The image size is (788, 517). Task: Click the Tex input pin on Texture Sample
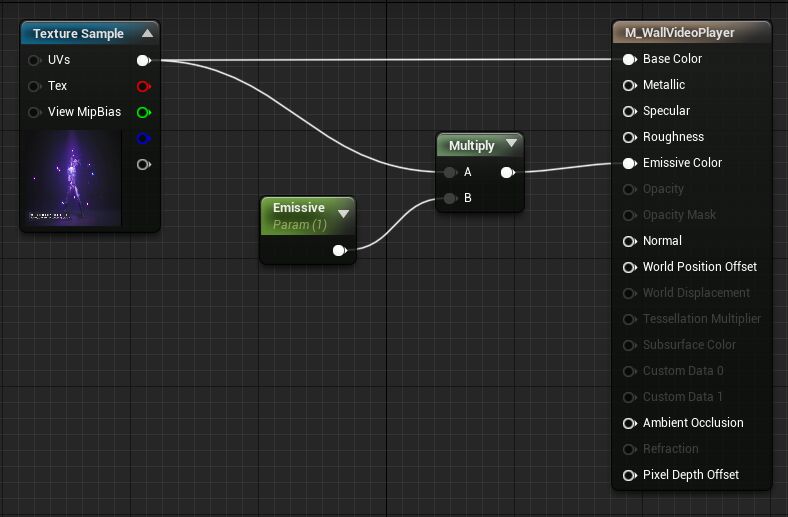[34, 86]
